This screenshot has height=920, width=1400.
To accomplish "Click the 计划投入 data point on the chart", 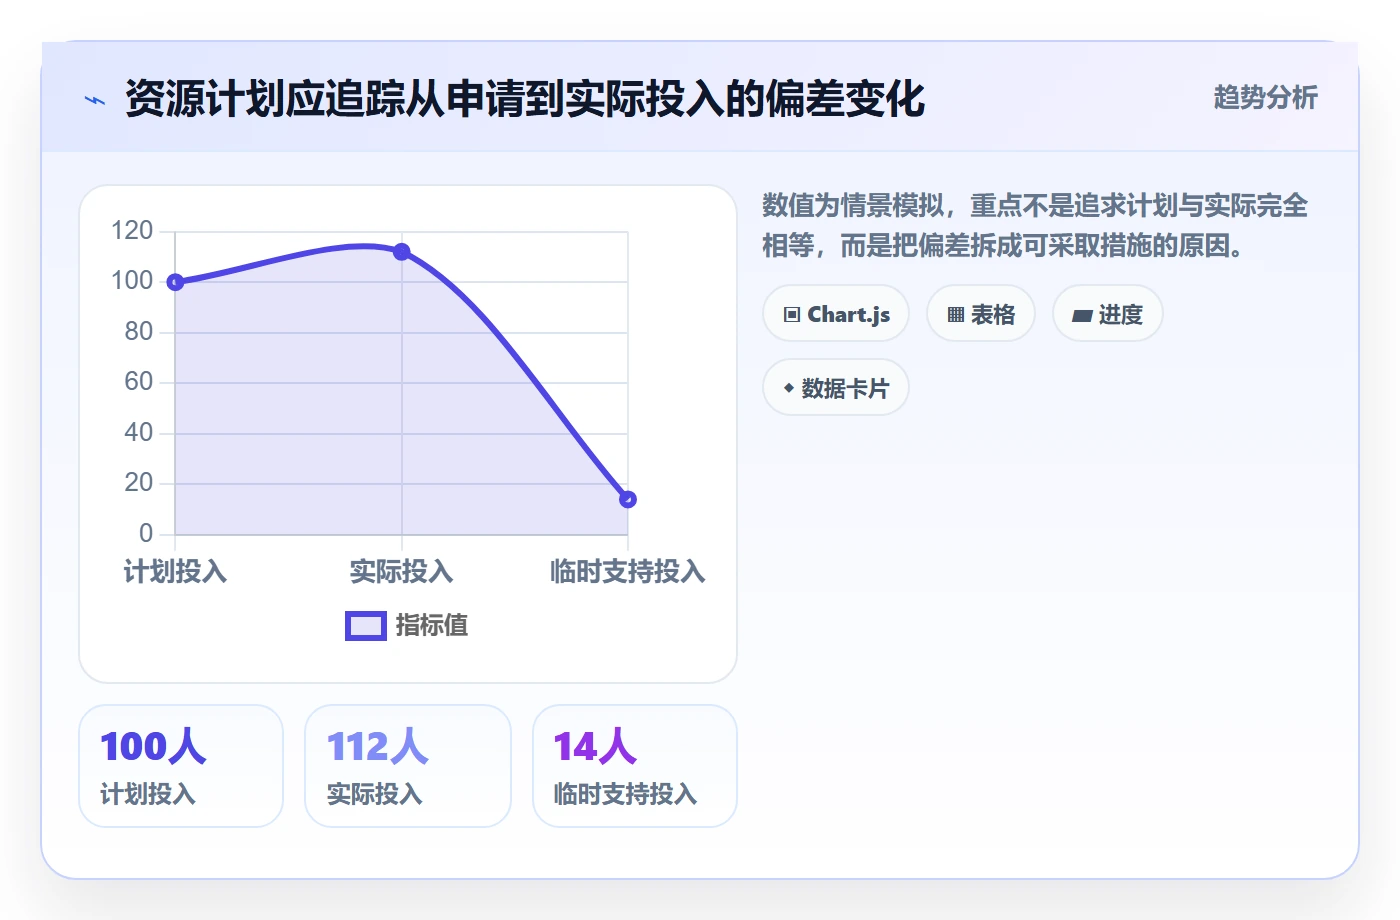I will (175, 282).
